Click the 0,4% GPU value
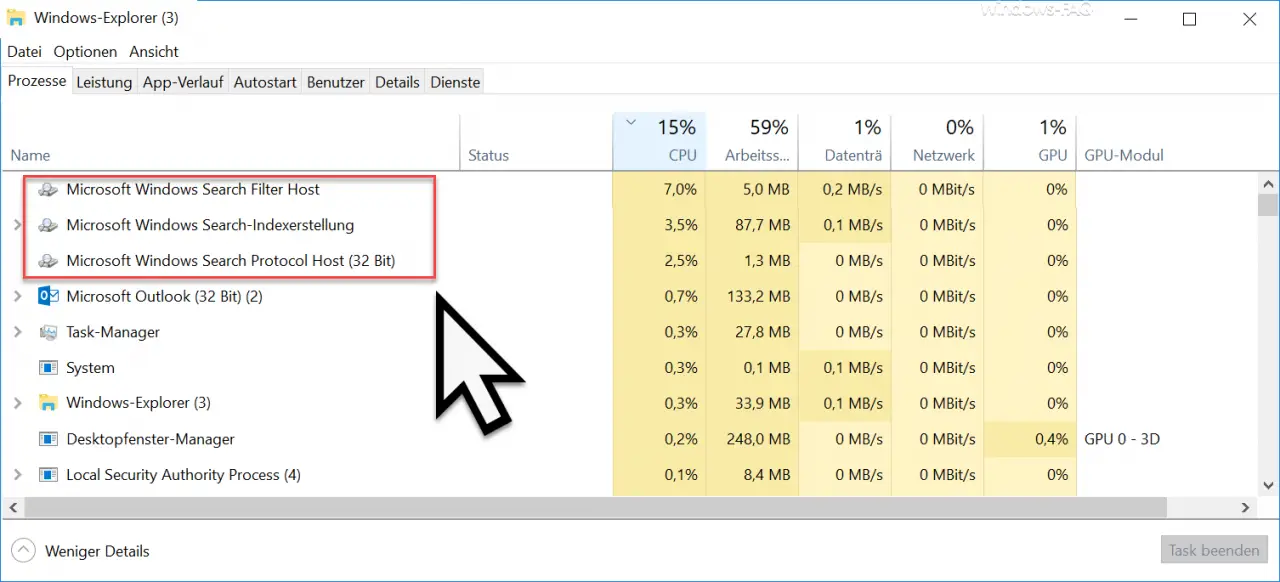Viewport: 1280px width, 582px height. (1051, 439)
